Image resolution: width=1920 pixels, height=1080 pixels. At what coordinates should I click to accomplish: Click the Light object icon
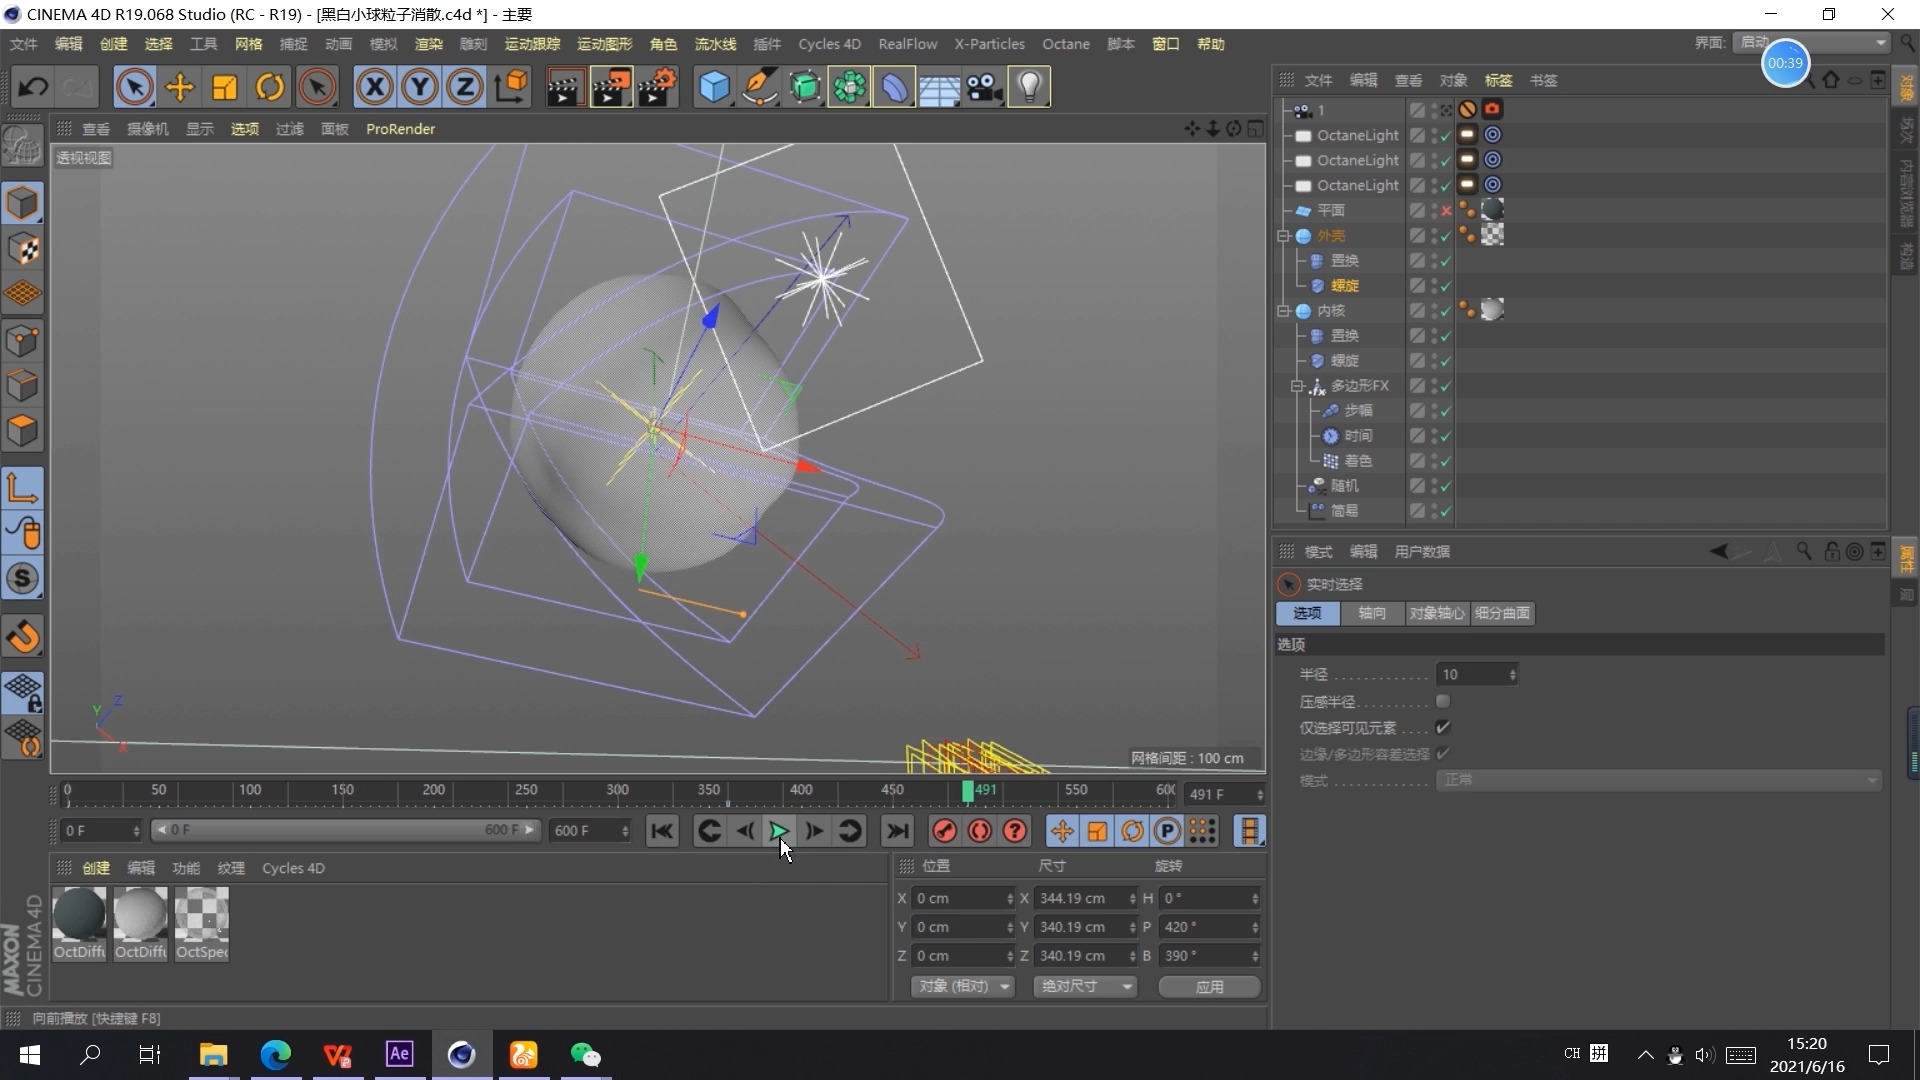1030,87
